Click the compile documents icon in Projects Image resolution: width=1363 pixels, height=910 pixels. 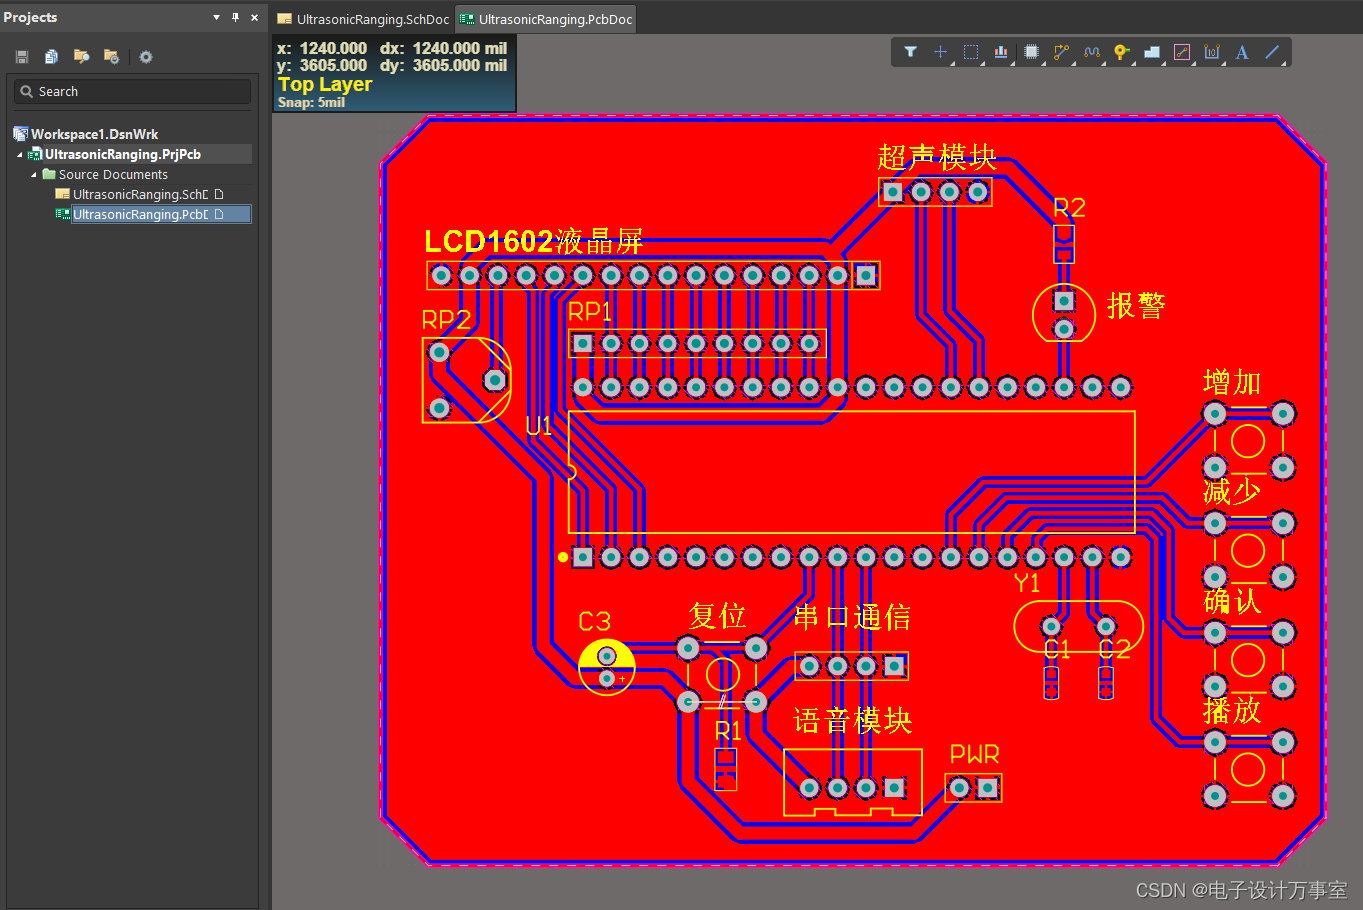tap(52, 57)
